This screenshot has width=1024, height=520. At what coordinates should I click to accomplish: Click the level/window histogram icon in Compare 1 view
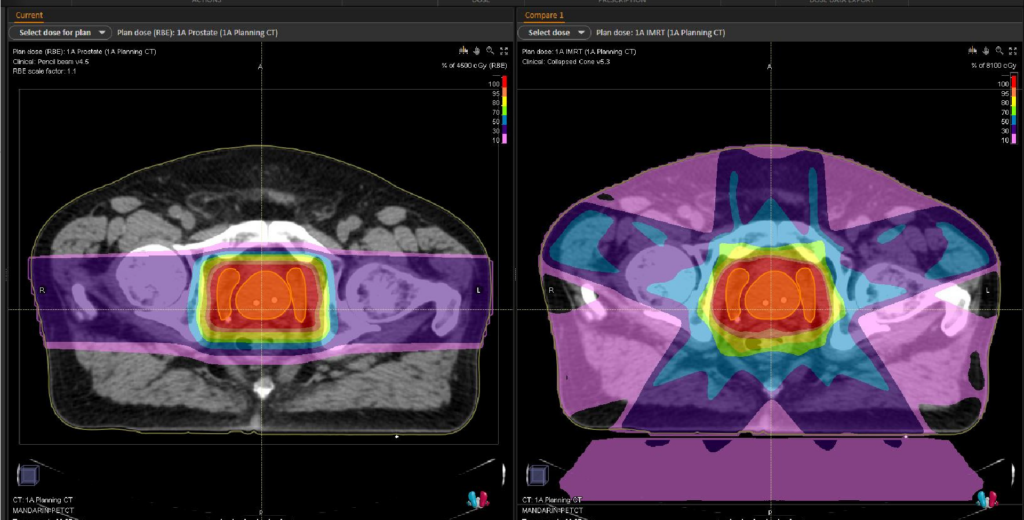tap(974, 50)
